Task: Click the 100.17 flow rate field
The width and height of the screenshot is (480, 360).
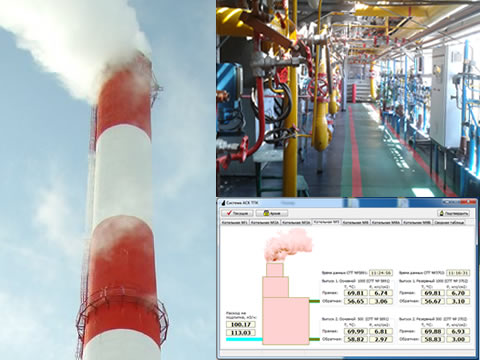Action: [x=241, y=324]
